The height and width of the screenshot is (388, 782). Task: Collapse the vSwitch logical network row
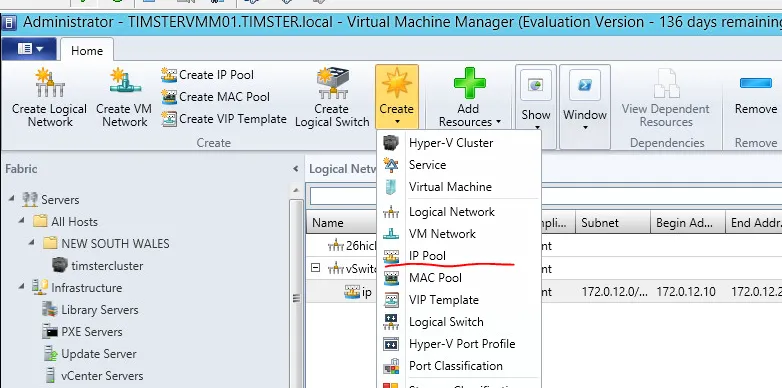point(315,268)
